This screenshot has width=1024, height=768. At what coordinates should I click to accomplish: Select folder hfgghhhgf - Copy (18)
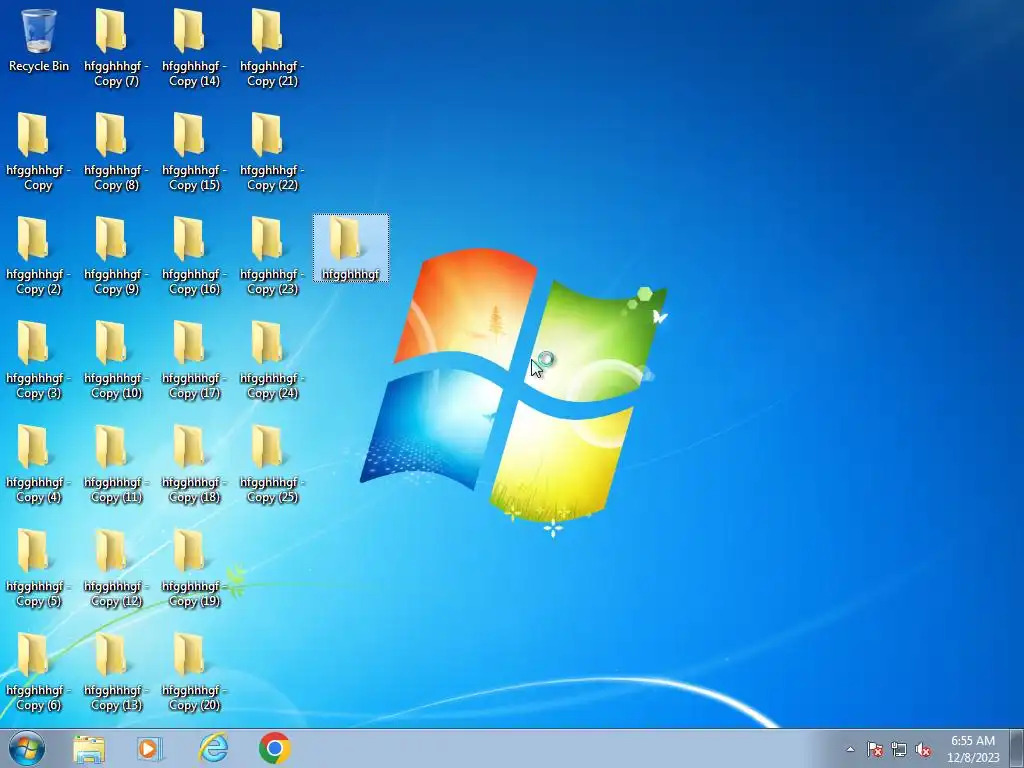click(194, 464)
